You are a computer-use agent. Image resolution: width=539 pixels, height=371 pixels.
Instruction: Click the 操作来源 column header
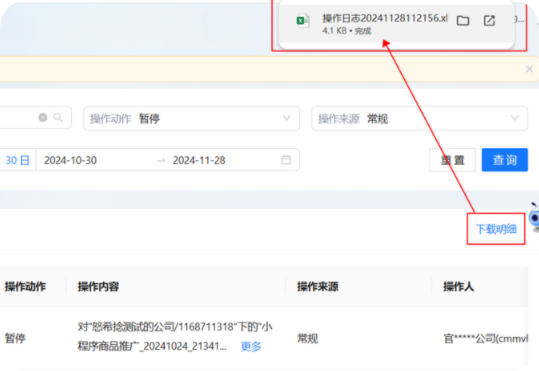tap(318, 286)
